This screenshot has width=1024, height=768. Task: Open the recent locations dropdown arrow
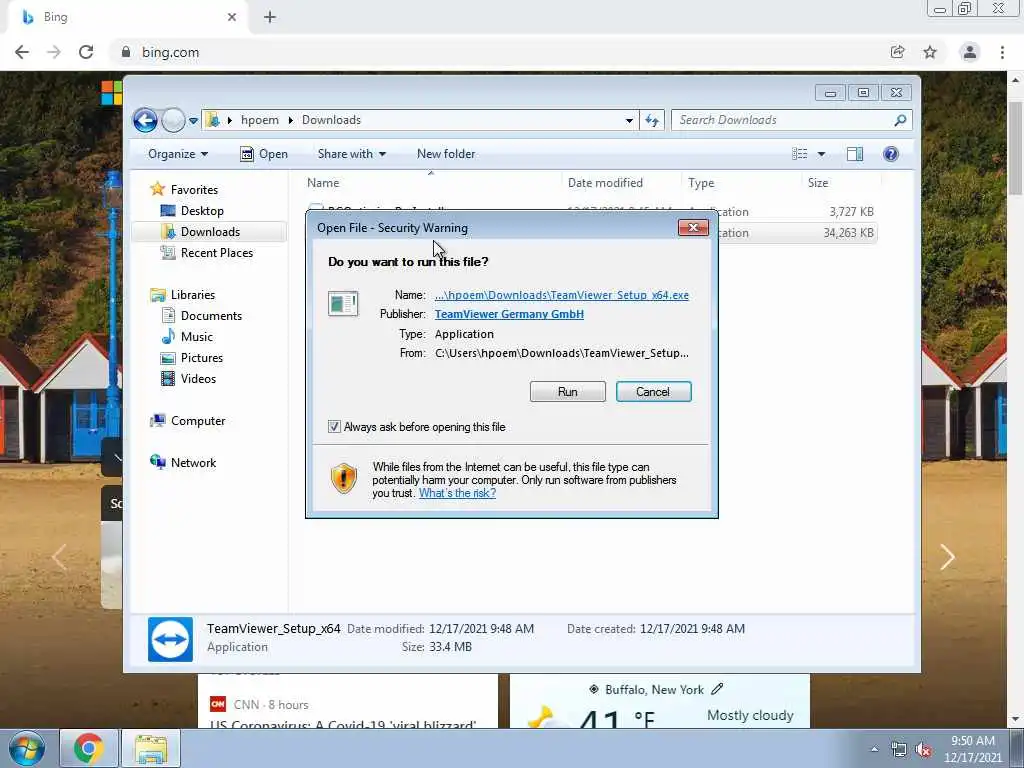[x=193, y=121]
